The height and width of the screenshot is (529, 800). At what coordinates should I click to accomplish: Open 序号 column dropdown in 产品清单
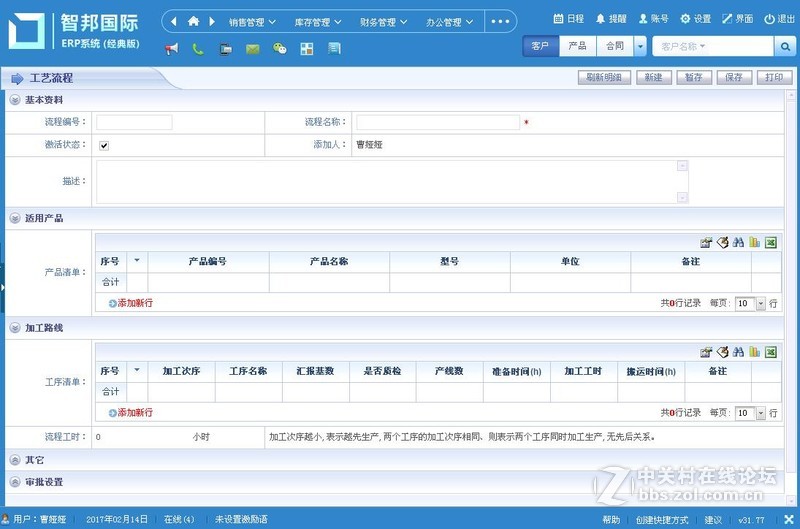(x=137, y=261)
